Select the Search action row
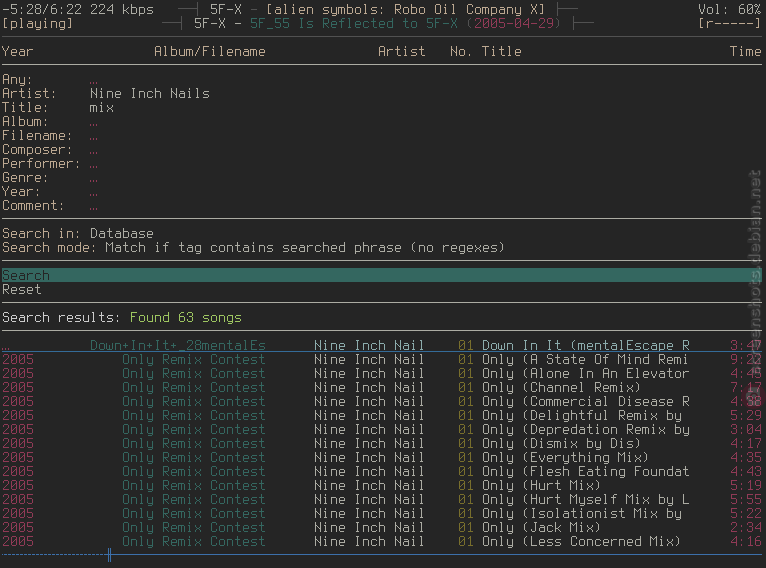The width and height of the screenshot is (766, 568). click(381, 275)
